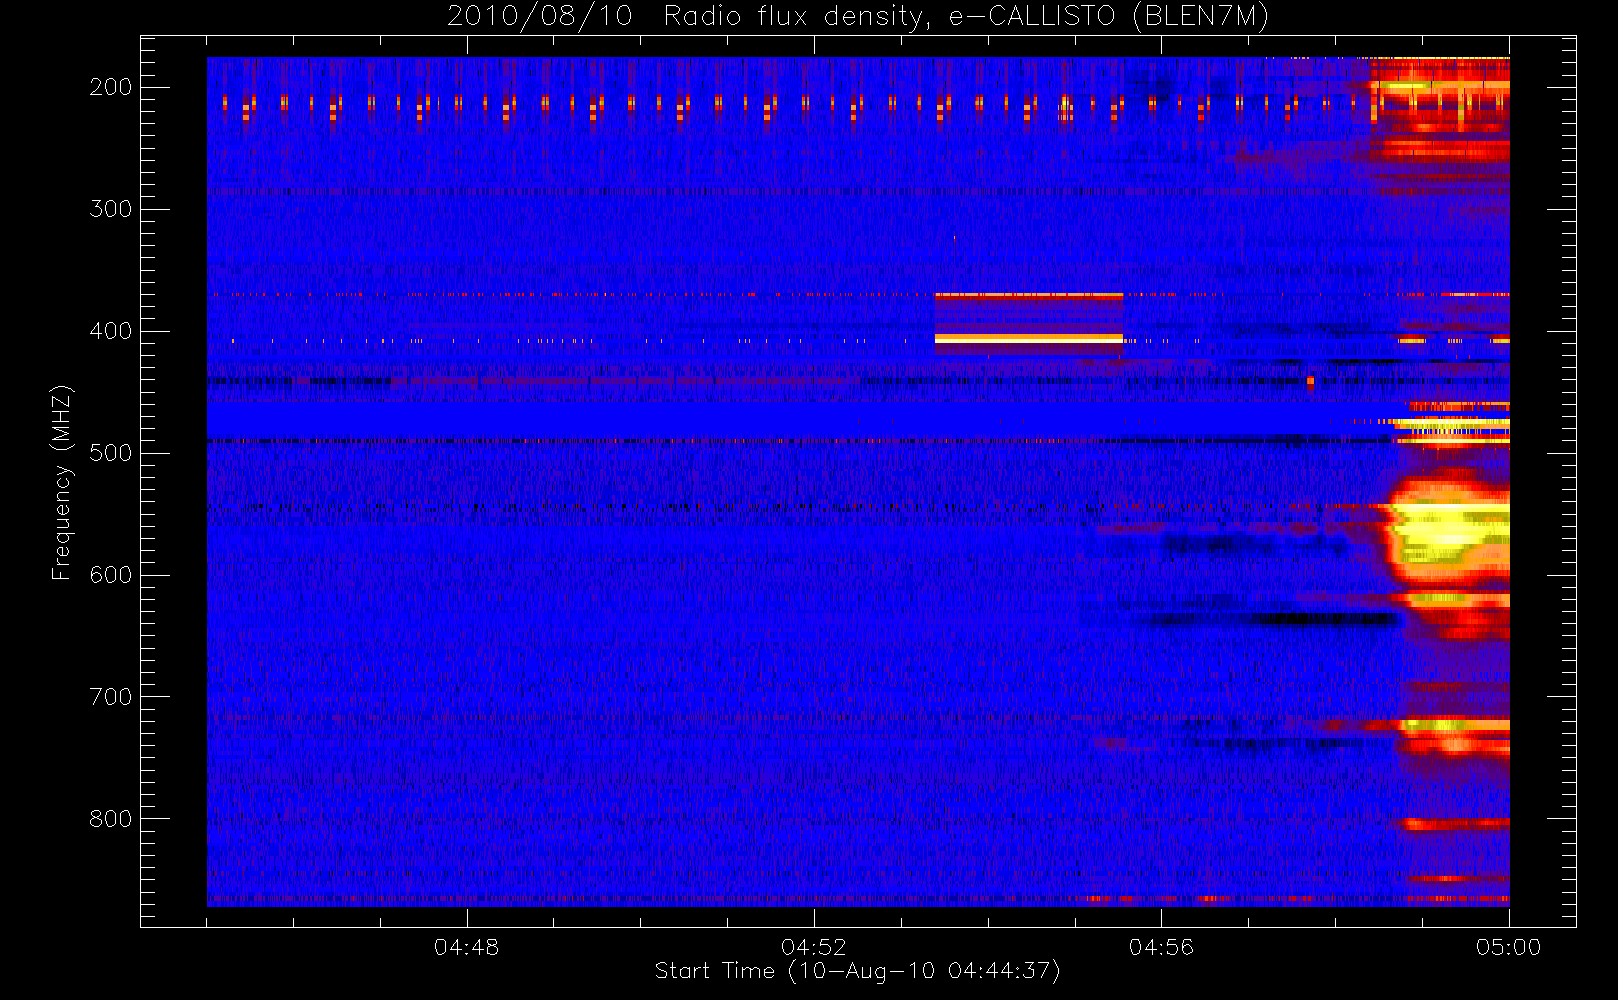Click the 05:00 time tick label
The height and width of the screenshot is (1000, 1618).
point(1508,947)
